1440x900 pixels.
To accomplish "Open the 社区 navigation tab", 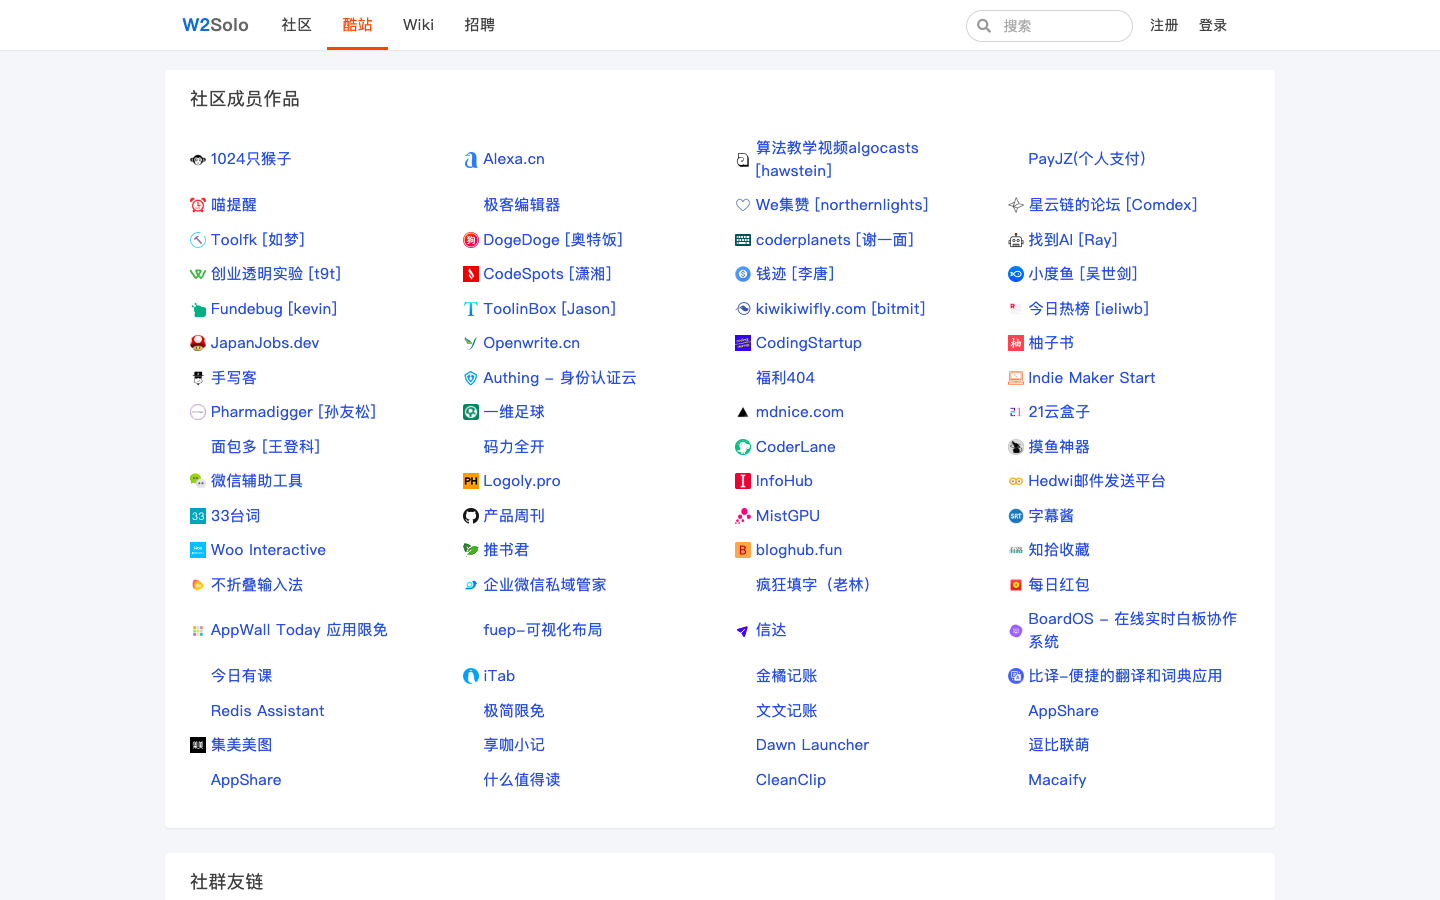I will [296, 25].
